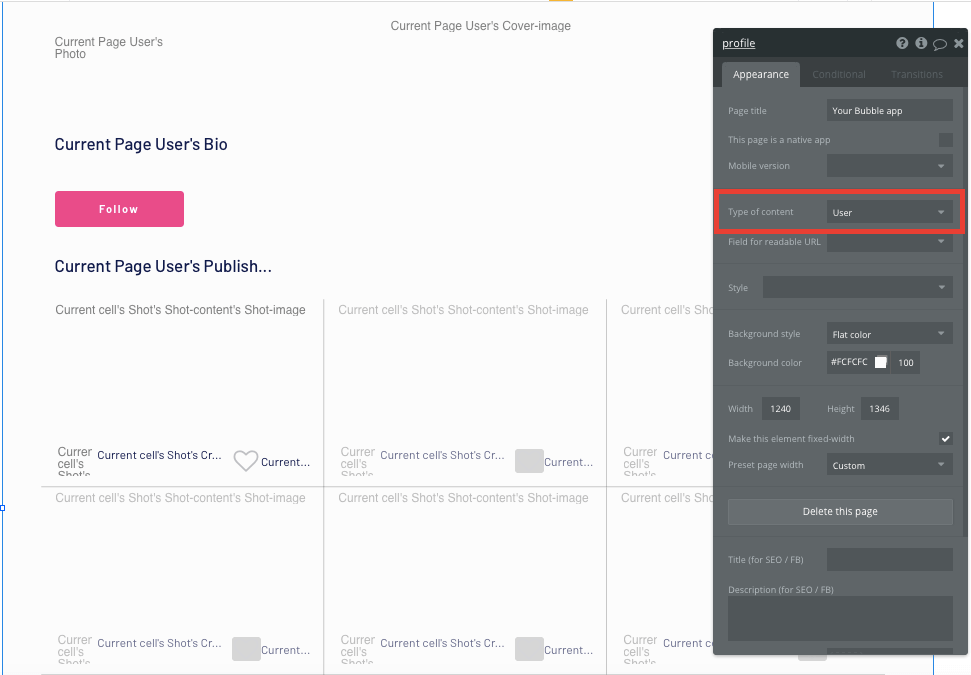Click the 'profile' page title link
971x675 pixels.
point(738,43)
